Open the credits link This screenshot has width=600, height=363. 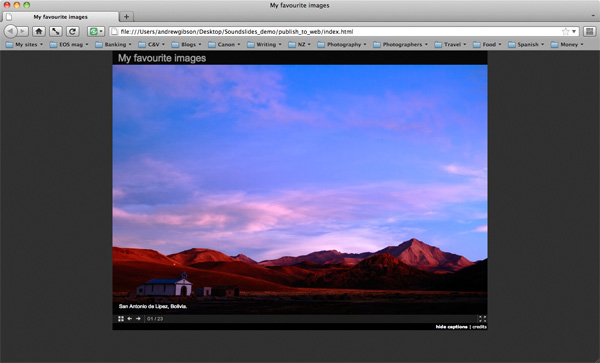(479, 327)
